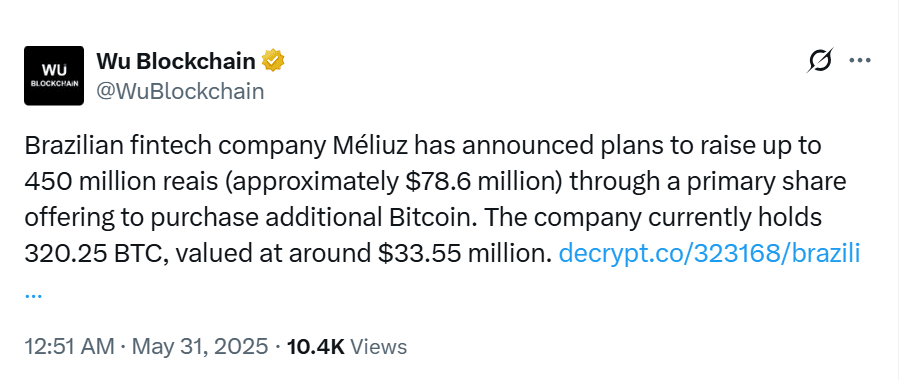Open the Grok explain-post icon
900x380 pixels.
[x=820, y=60]
